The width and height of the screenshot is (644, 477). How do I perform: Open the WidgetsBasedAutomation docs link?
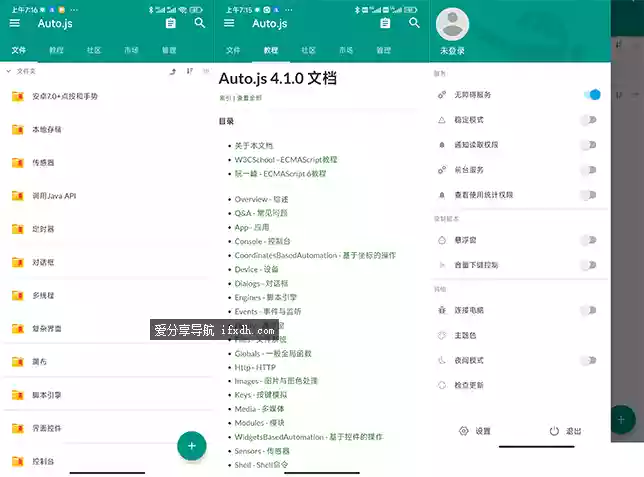[x=308, y=437]
